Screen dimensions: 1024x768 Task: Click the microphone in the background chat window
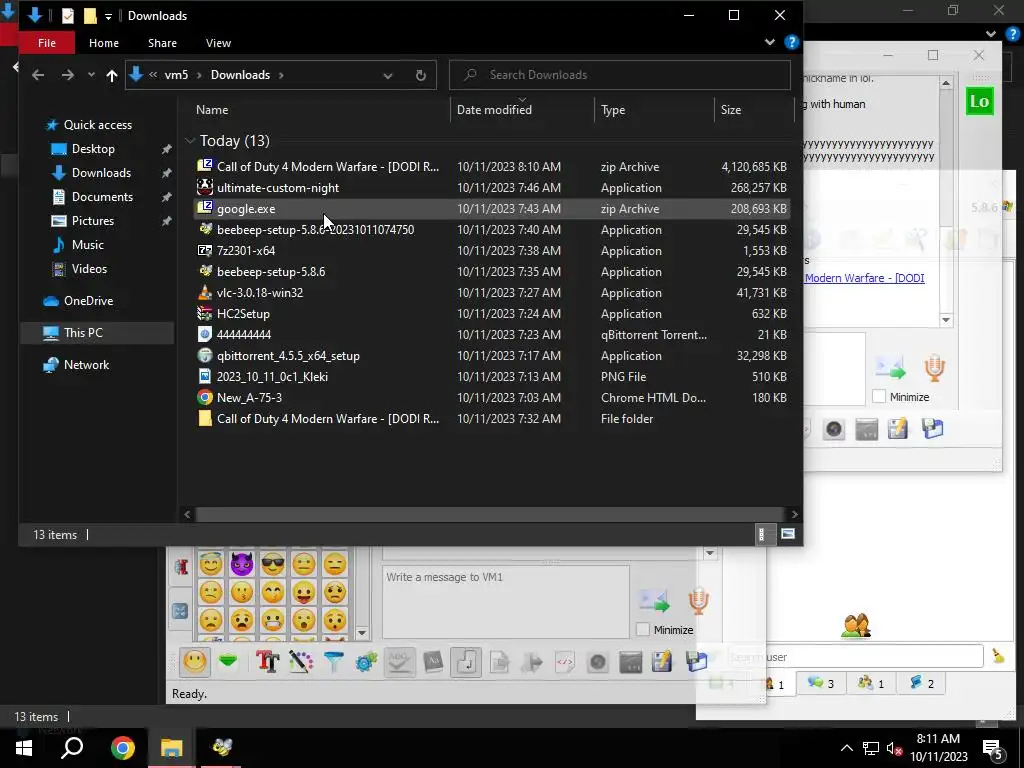coord(935,368)
